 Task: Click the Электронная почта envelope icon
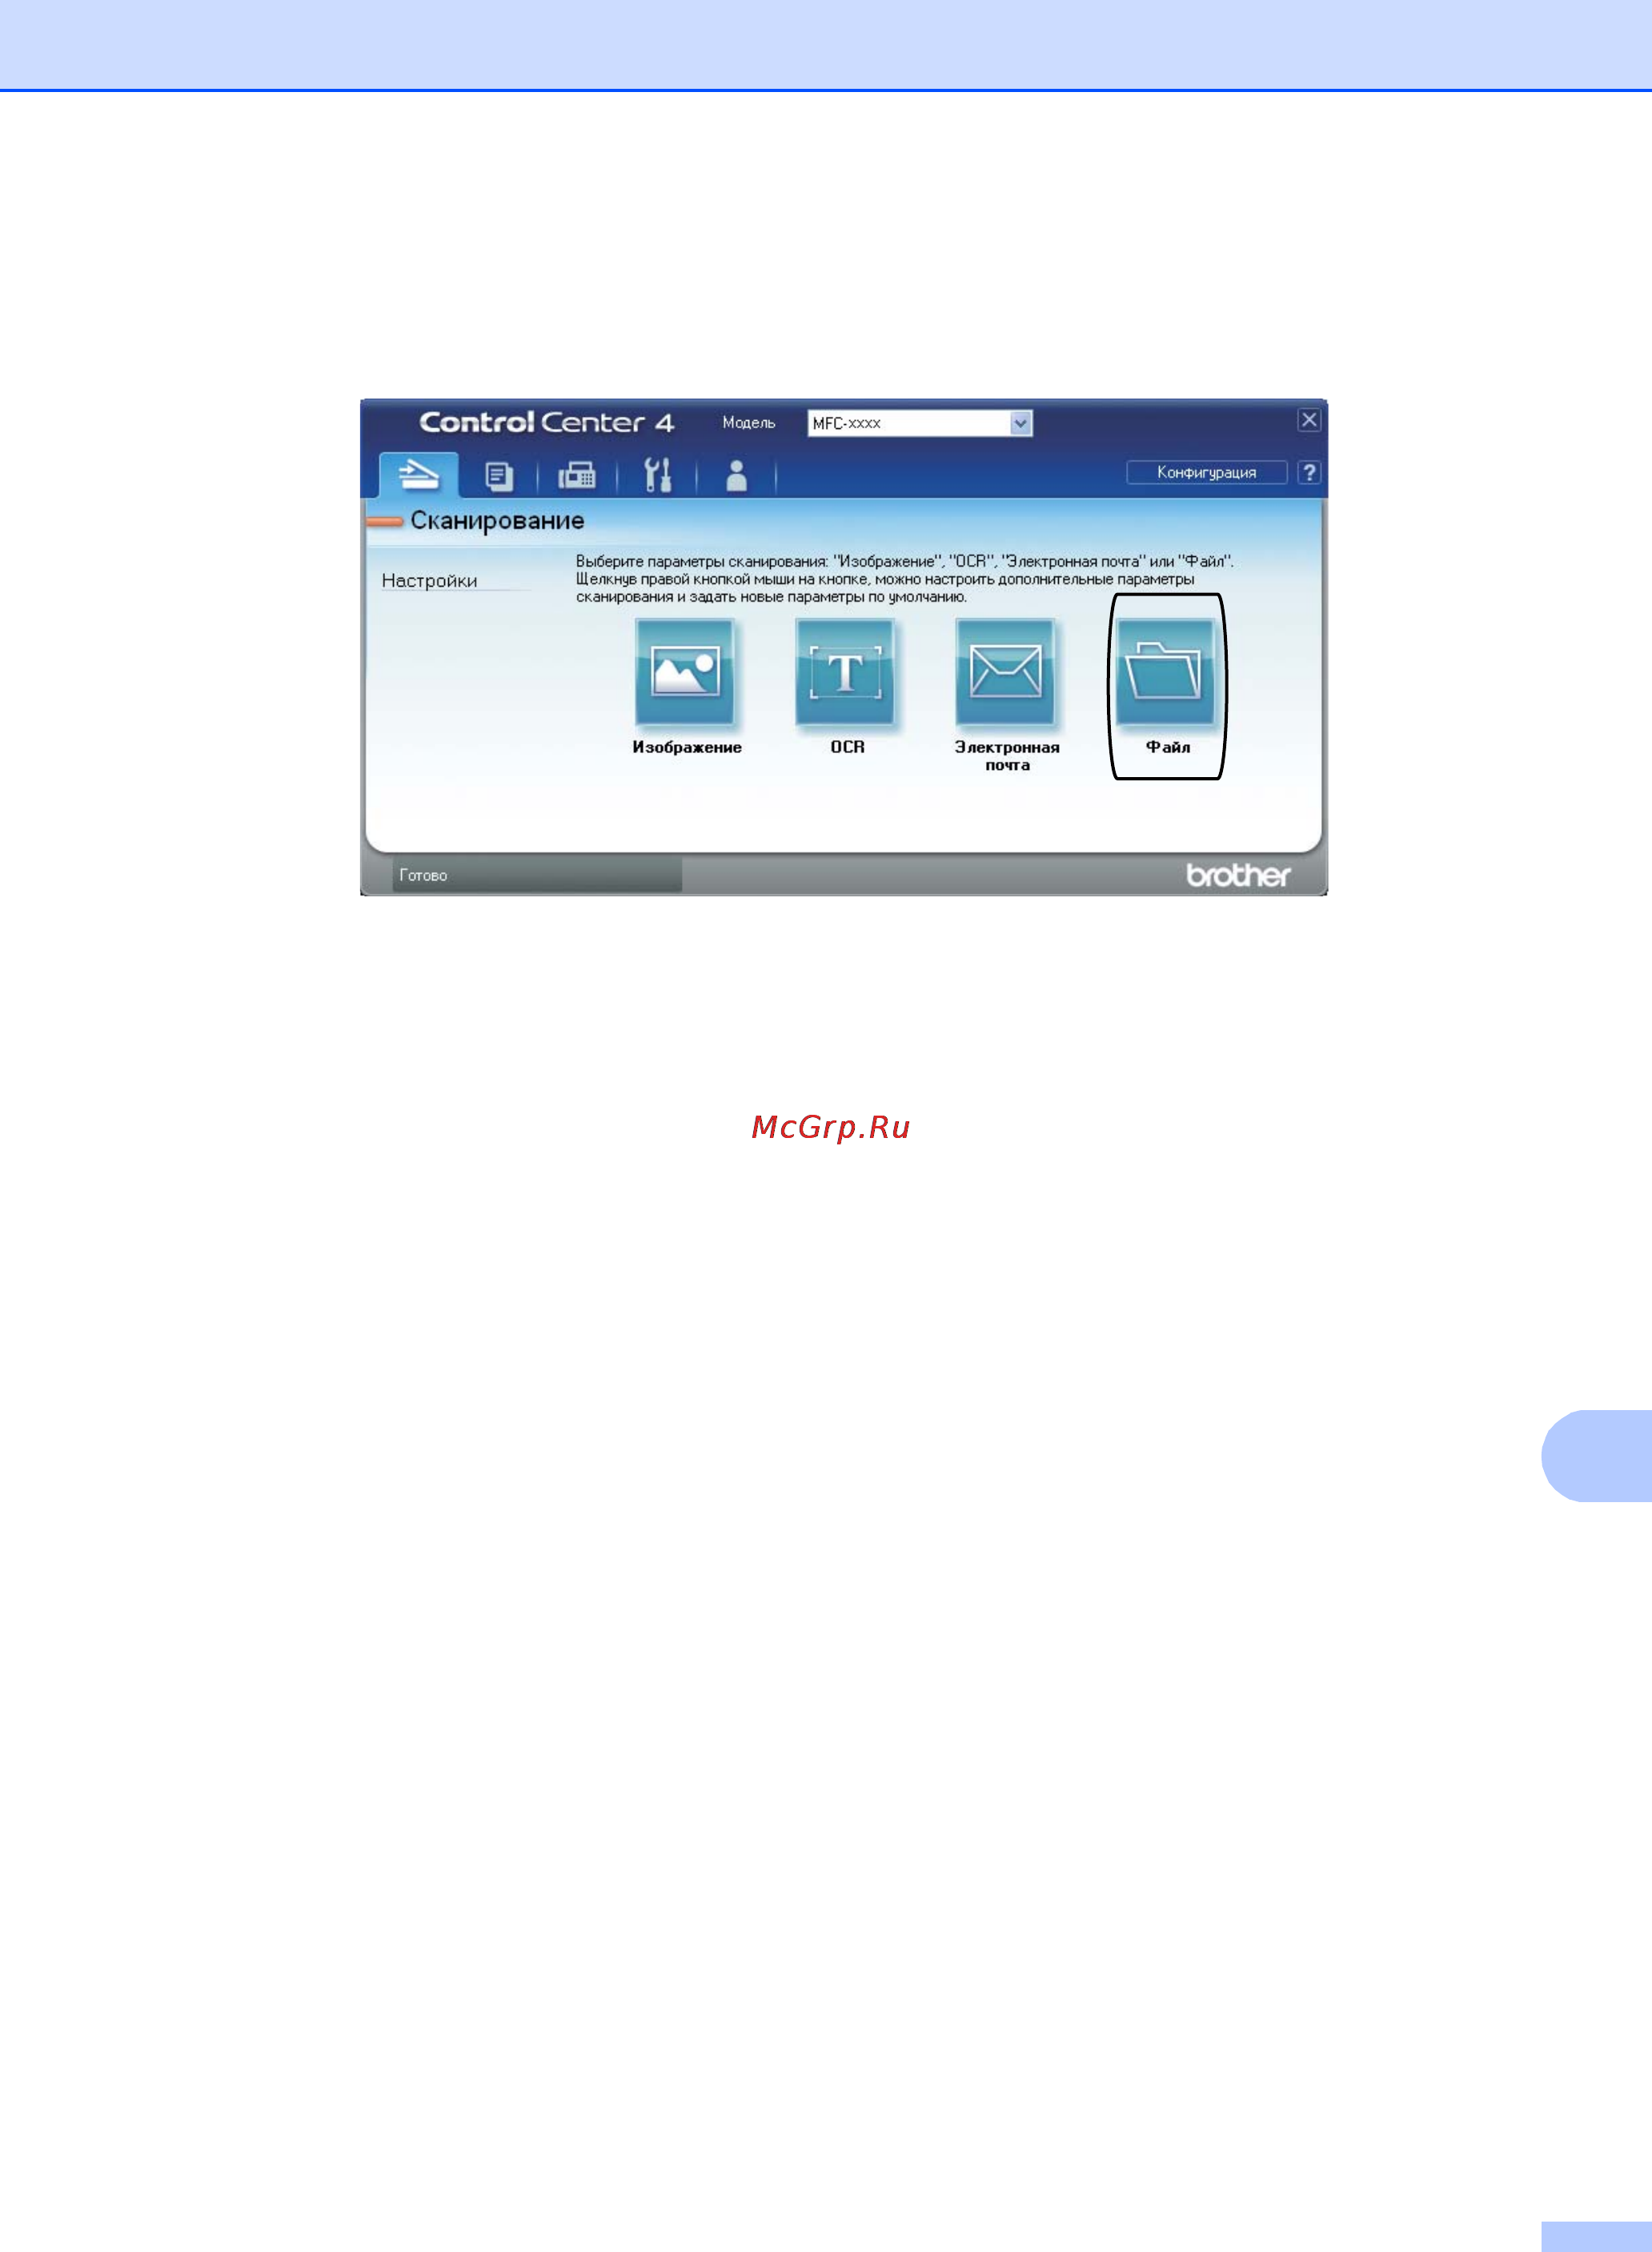click(x=1005, y=671)
